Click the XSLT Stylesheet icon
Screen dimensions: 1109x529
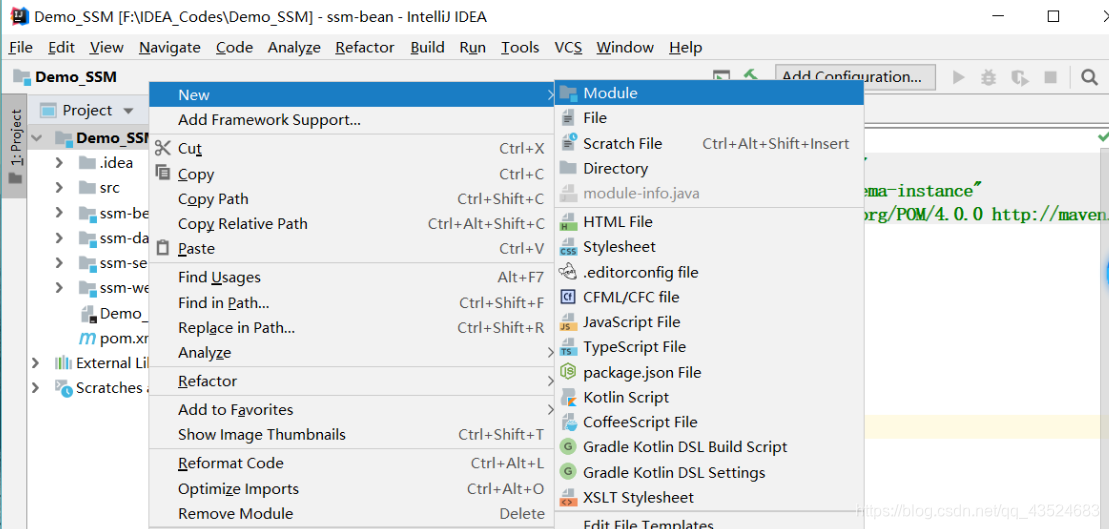568,497
